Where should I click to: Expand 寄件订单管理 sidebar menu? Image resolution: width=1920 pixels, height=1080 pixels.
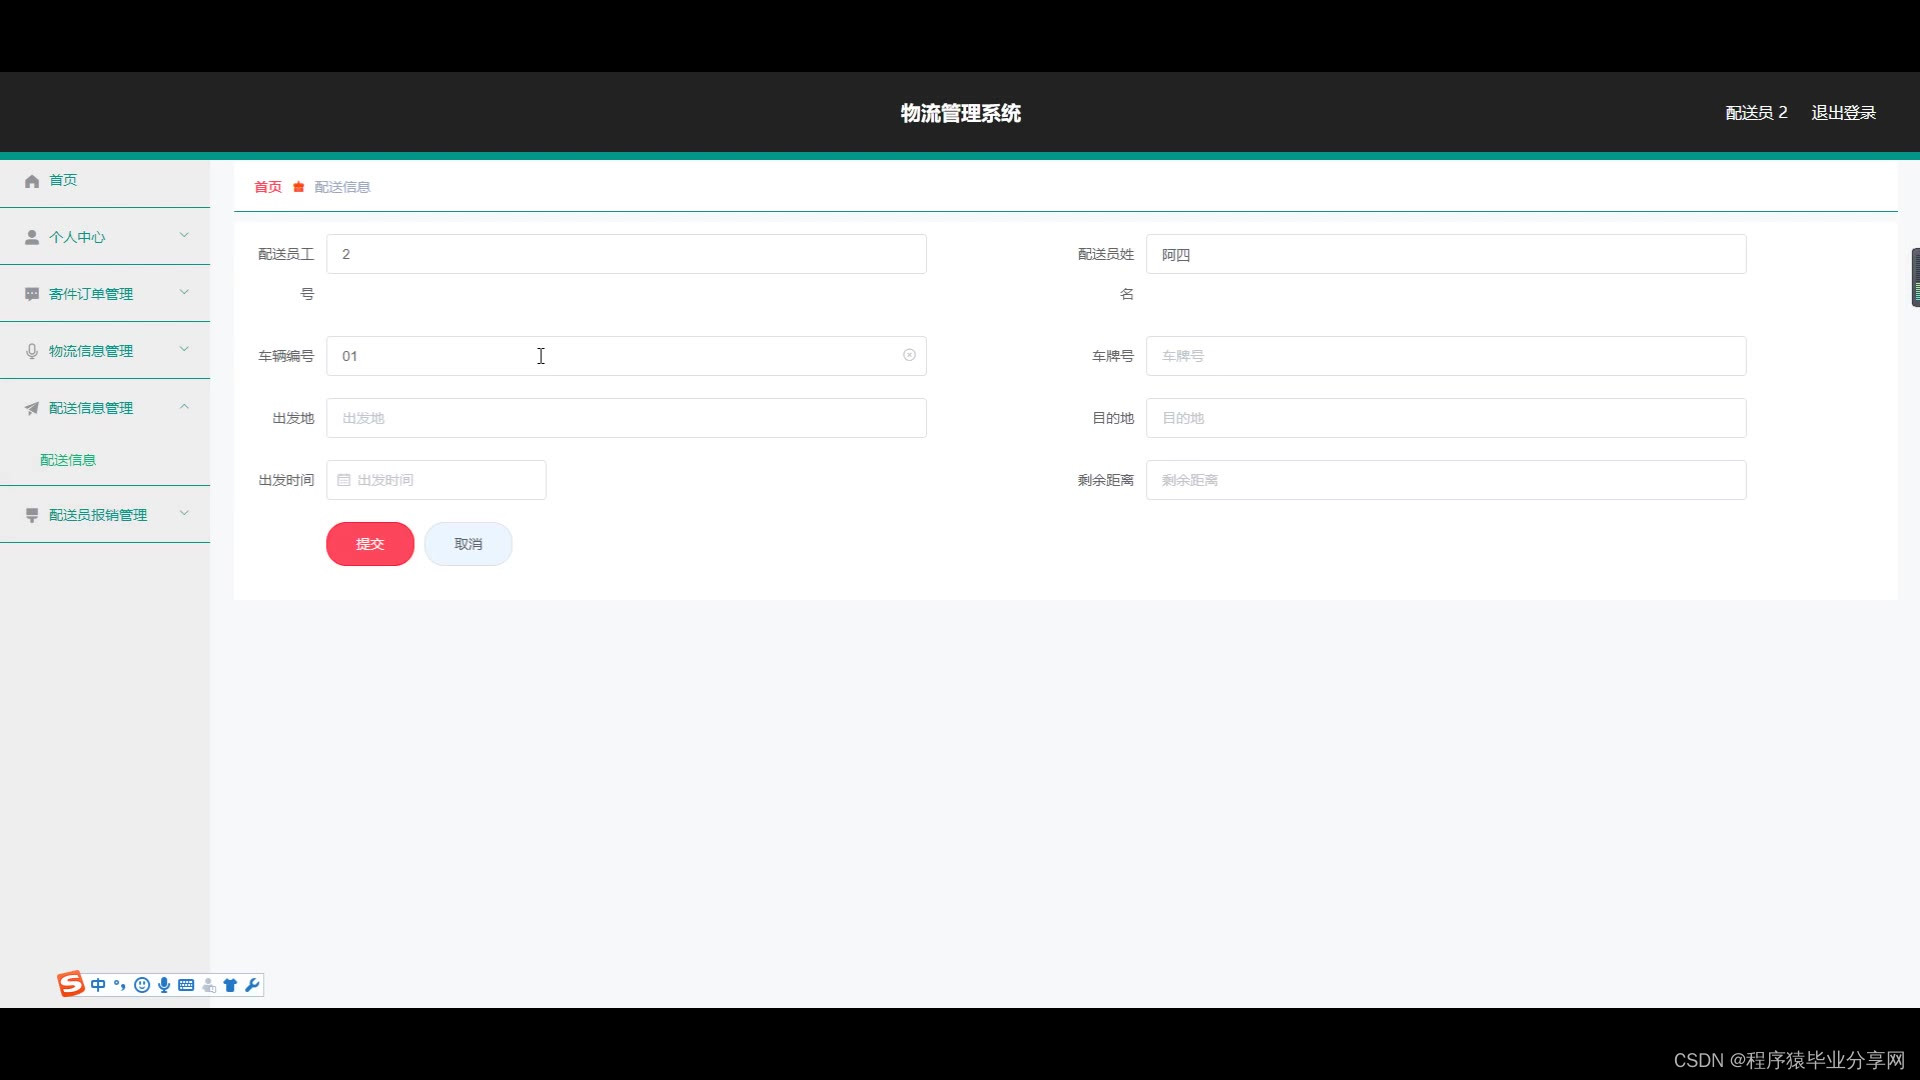coord(105,294)
